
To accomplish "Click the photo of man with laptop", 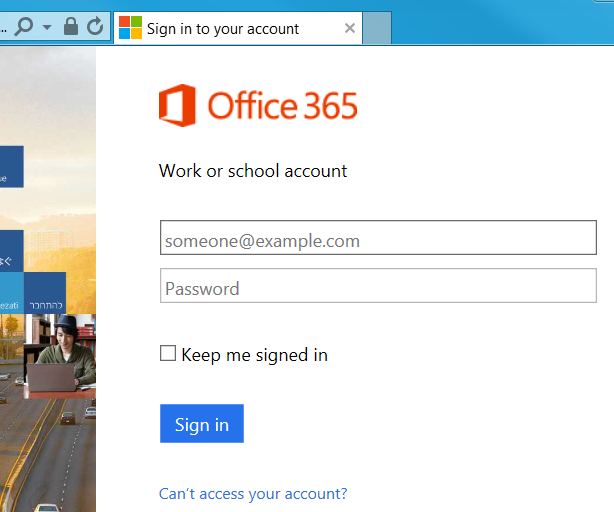I will (x=60, y=356).
